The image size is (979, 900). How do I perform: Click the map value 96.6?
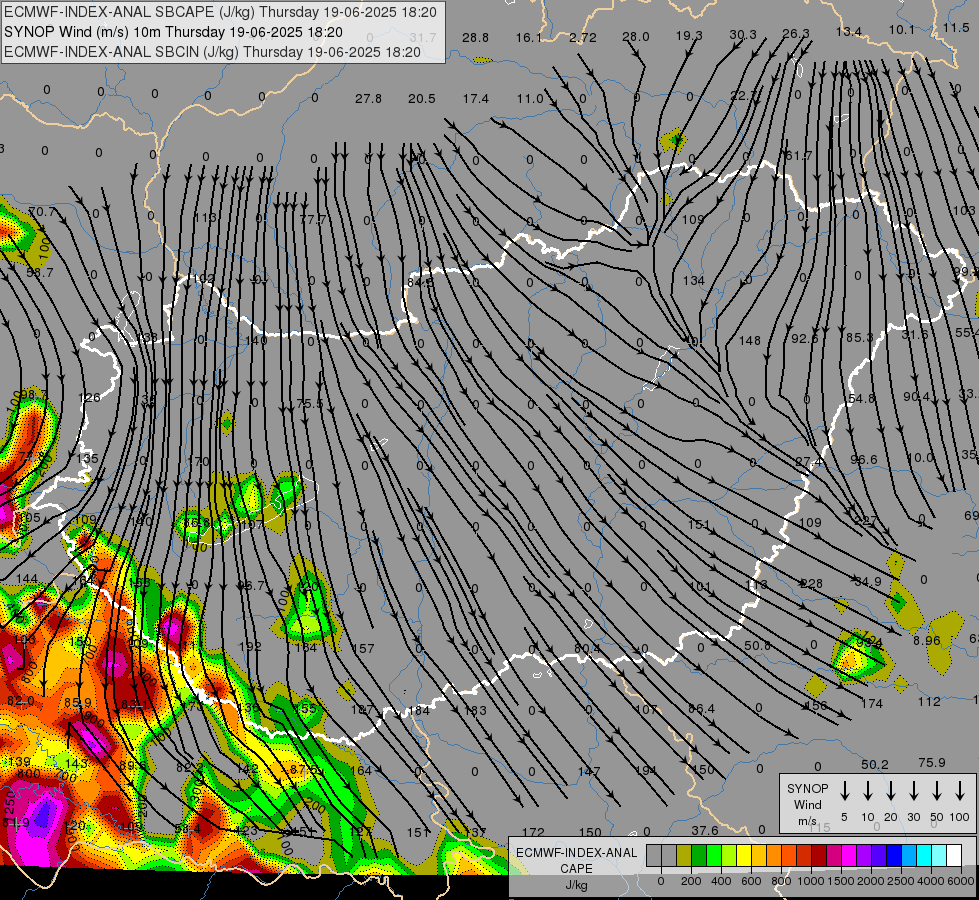(x=863, y=460)
